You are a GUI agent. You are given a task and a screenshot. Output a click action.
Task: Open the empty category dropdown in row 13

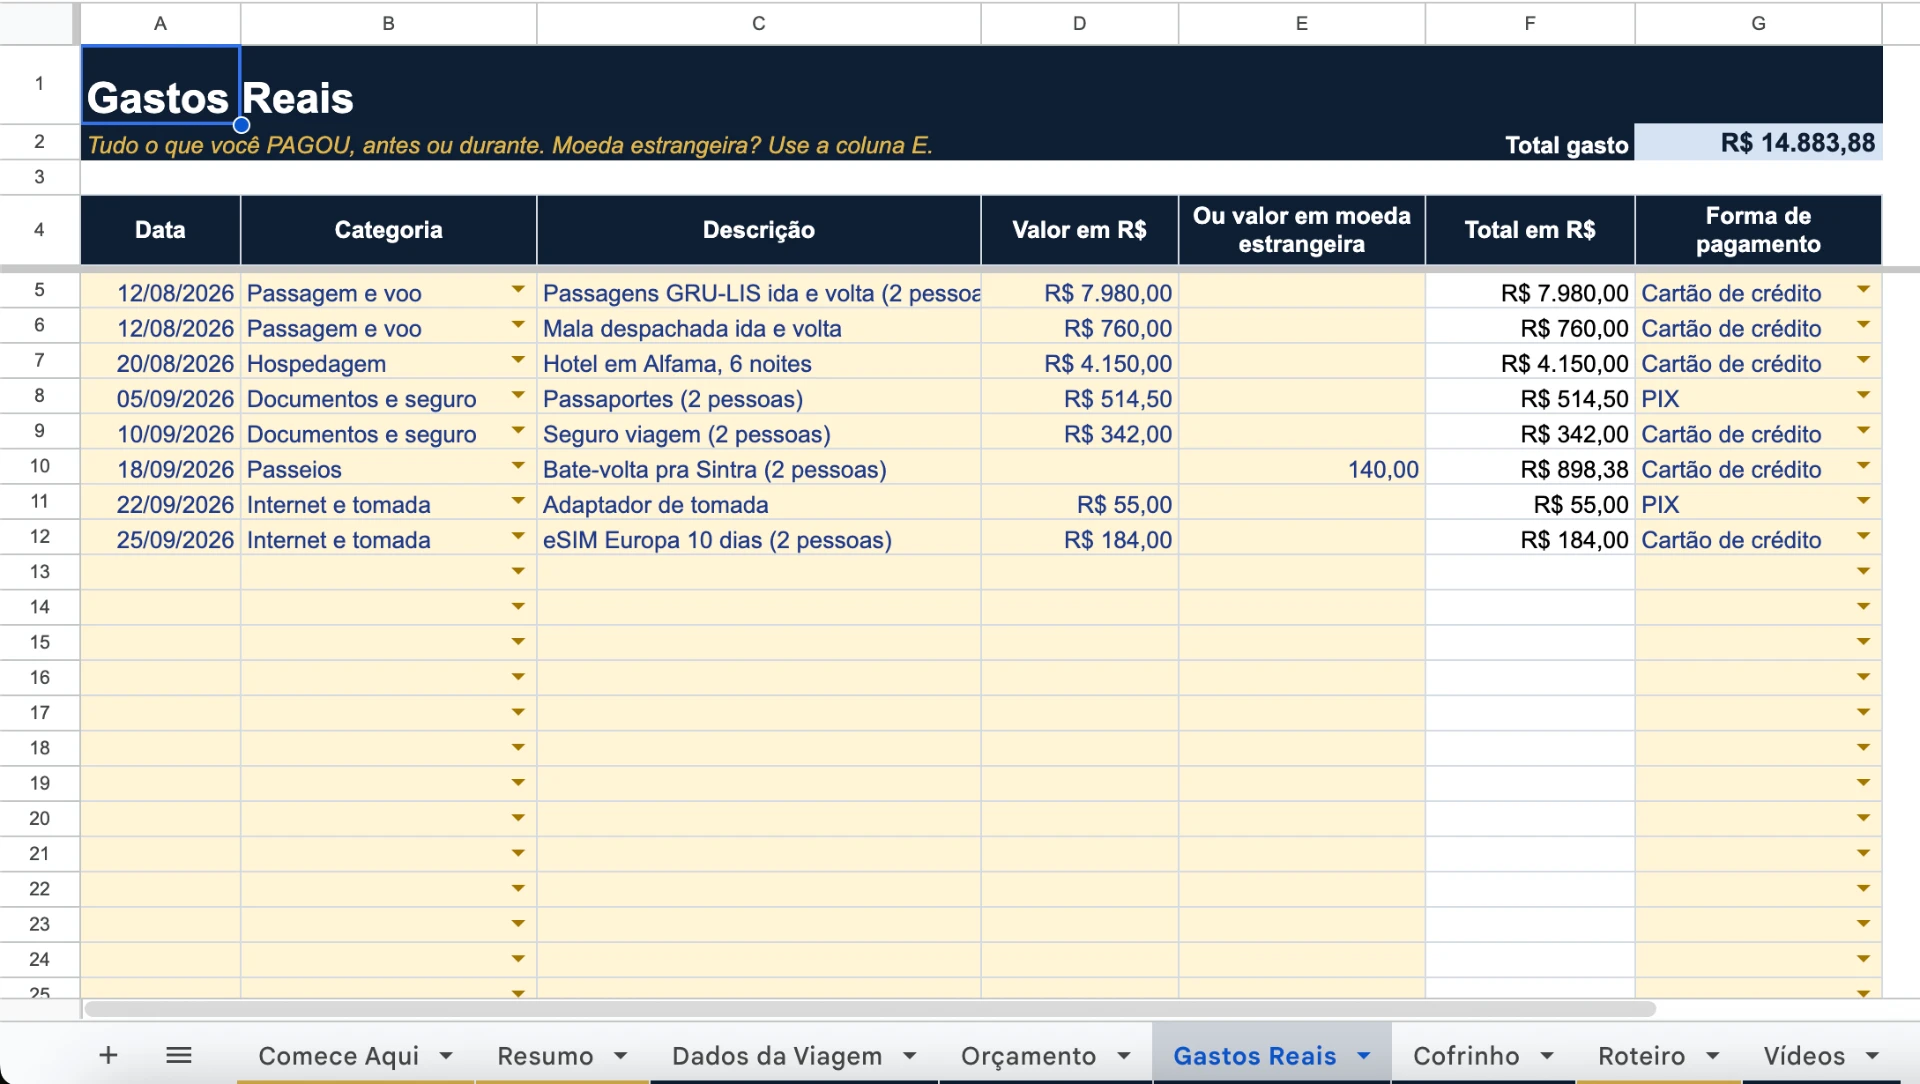pos(518,571)
